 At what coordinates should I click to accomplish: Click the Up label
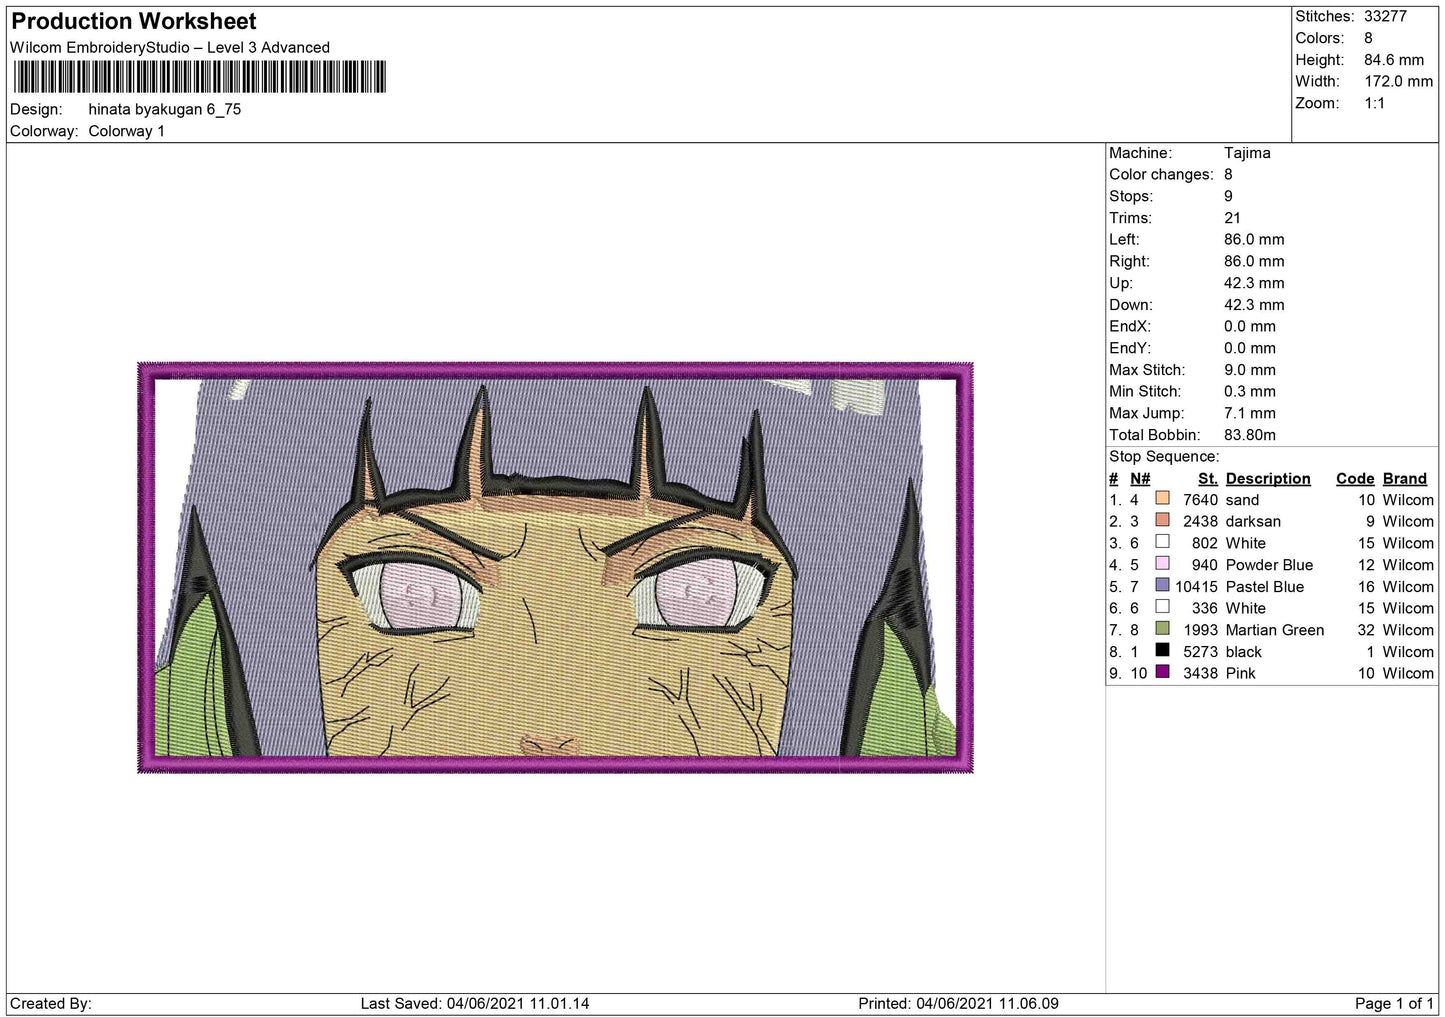pyautogui.click(x=1120, y=283)
